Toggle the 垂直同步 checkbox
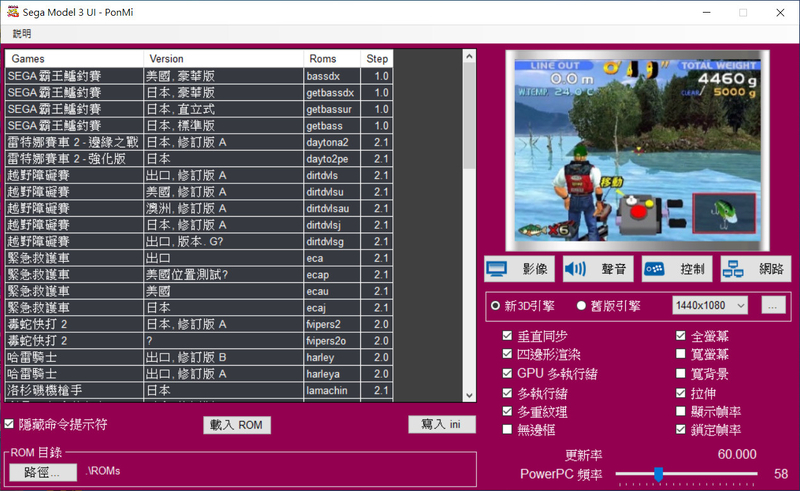 pyautogui.click(x=507, y=335)
